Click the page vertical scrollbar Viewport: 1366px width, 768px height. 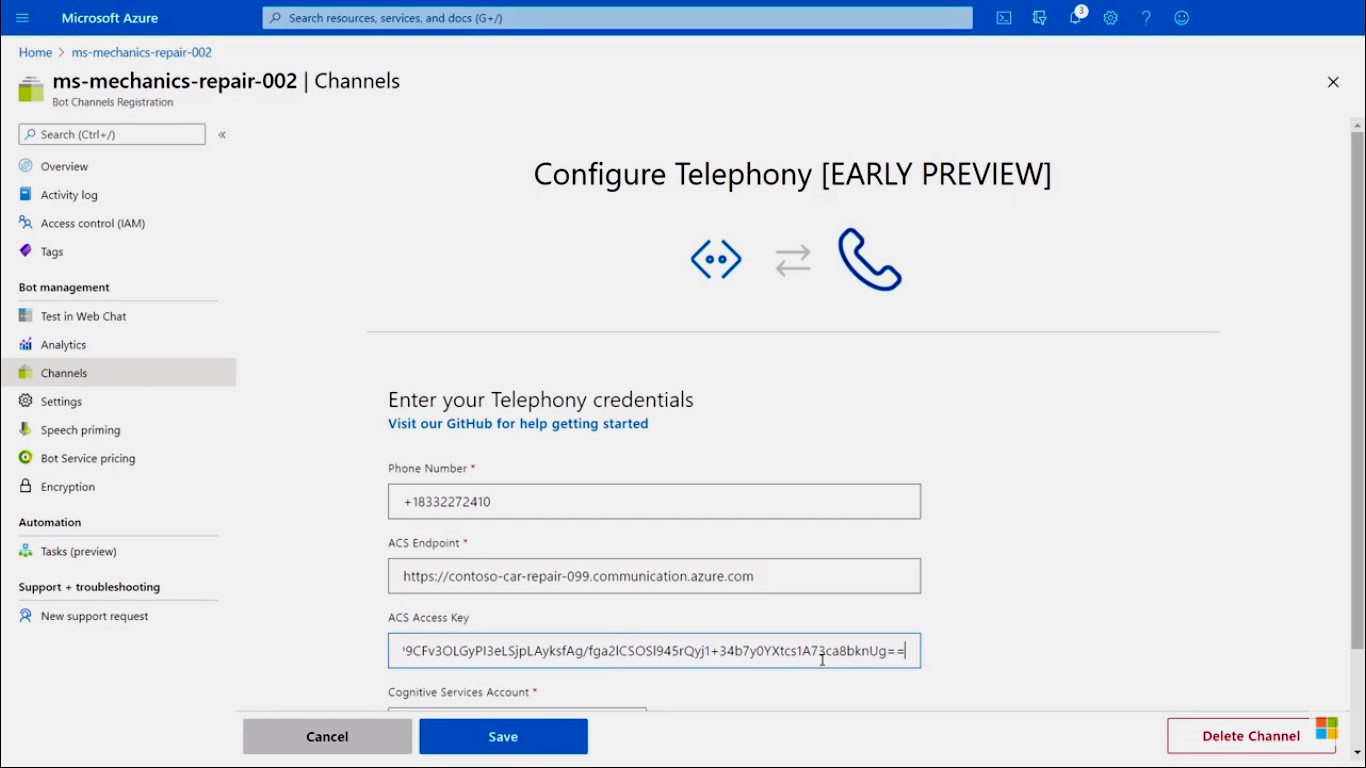pos(1357,390)
